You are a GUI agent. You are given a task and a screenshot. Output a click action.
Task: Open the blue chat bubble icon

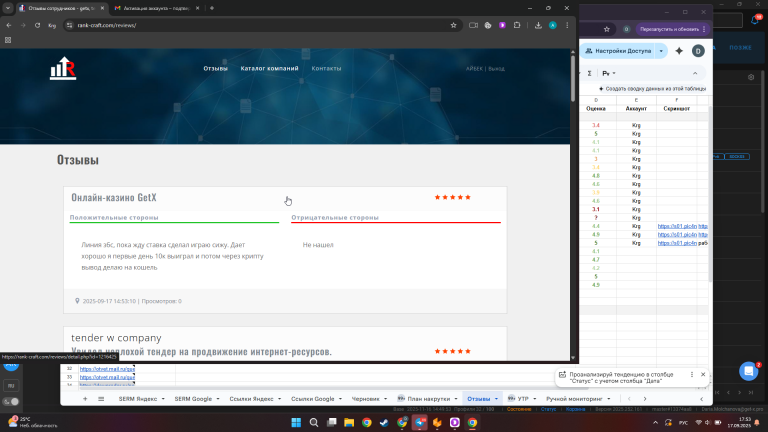(x=748, y=371)
